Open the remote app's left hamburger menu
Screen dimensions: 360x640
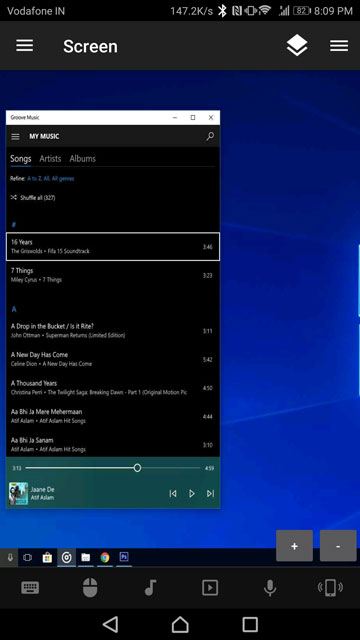[24, 46]
